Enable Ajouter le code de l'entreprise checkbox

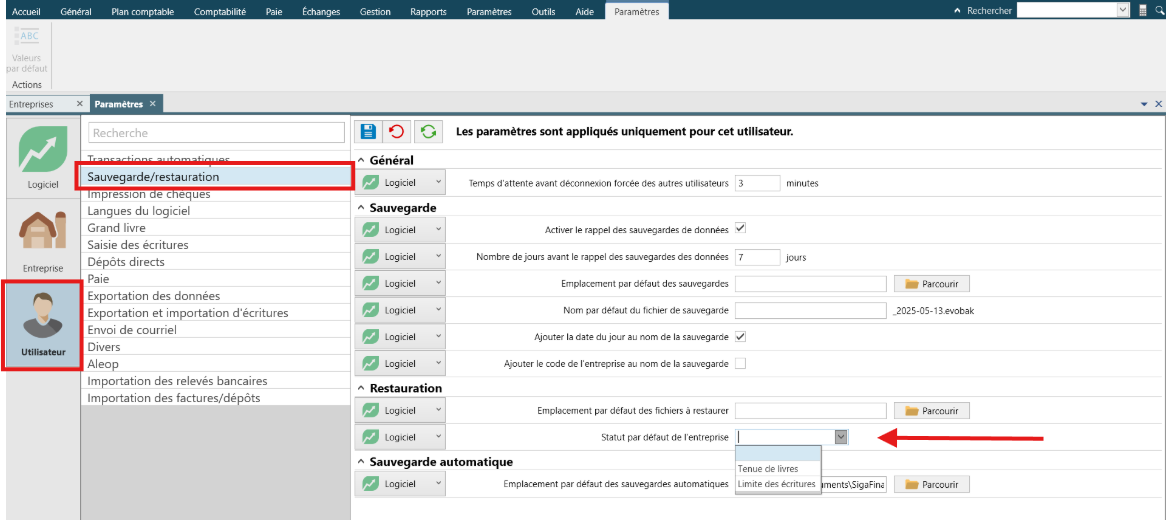click(x=740, y=363)
